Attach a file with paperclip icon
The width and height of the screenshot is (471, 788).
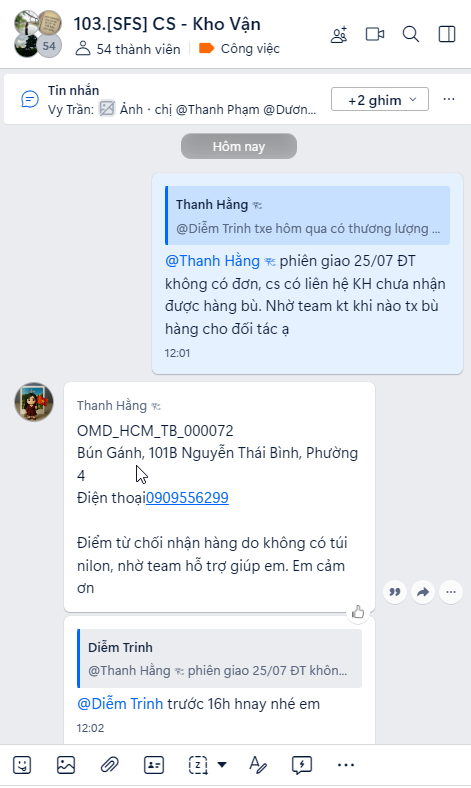point(109,765)
